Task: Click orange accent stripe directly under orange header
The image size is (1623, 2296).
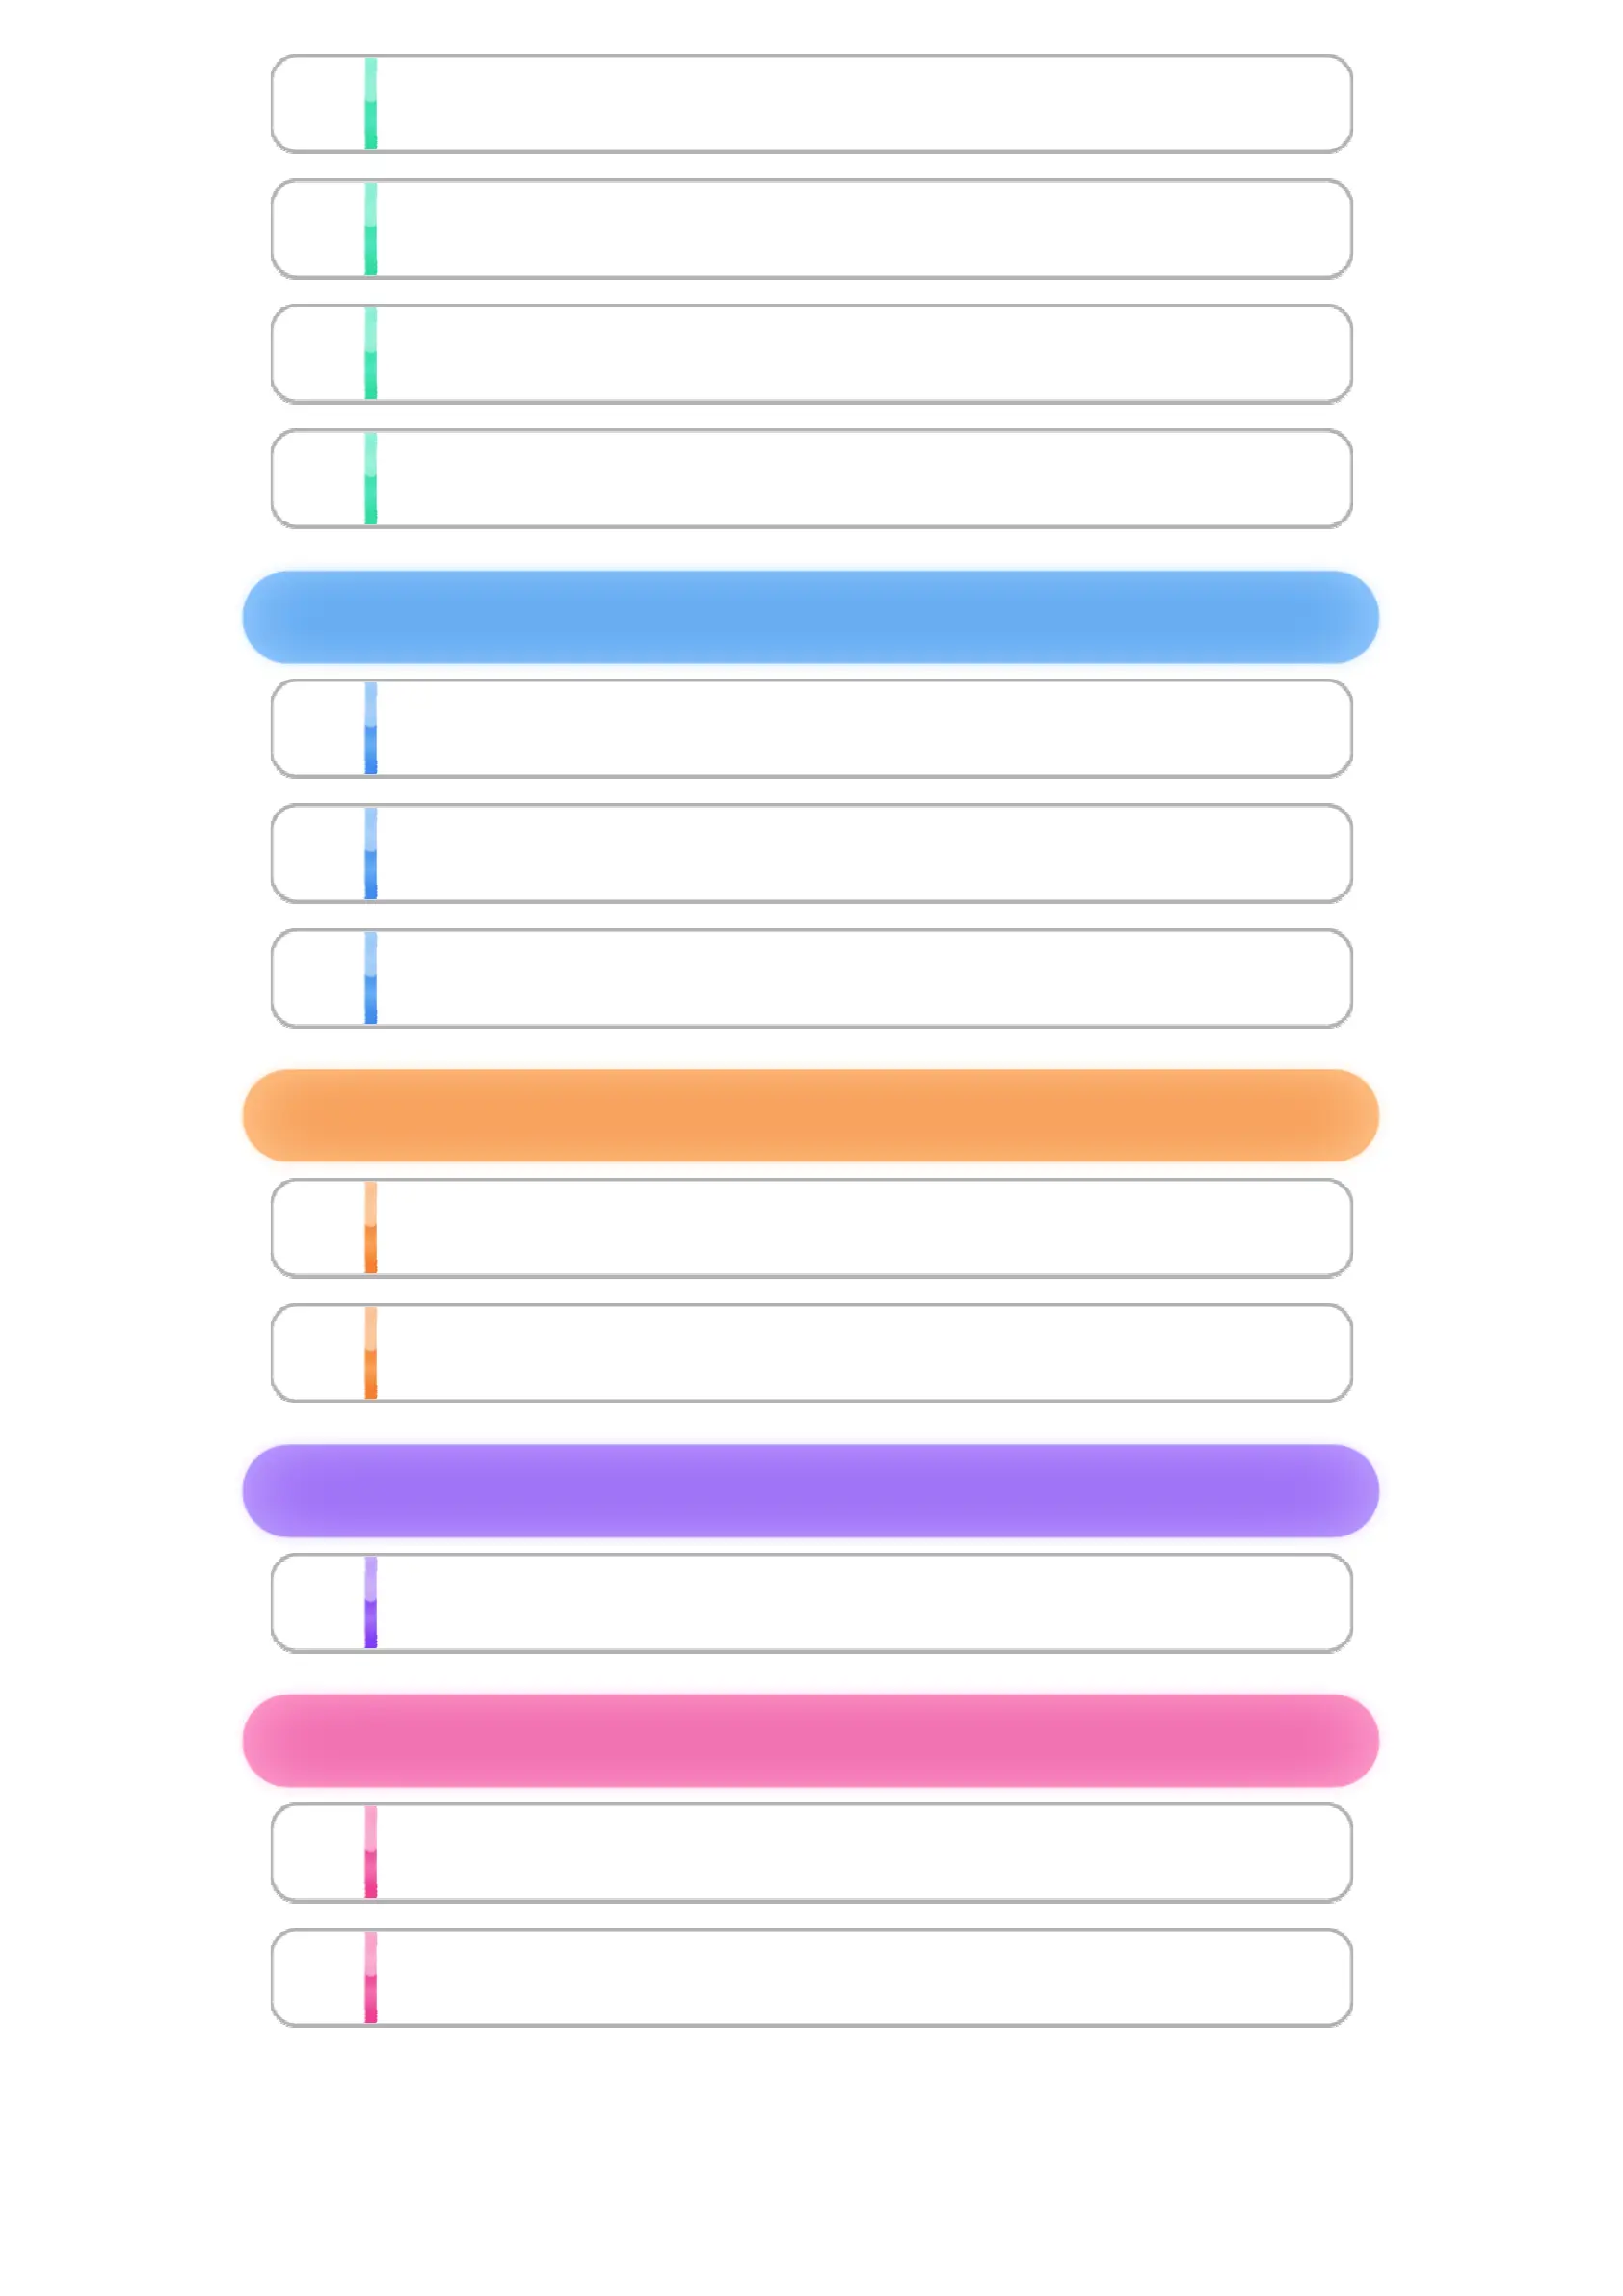Action: point(371,1227)
